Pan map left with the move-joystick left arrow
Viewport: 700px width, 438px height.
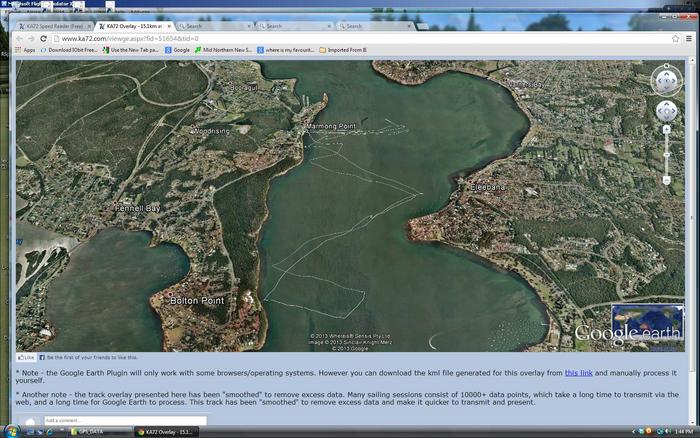click(x=660, y=111)
